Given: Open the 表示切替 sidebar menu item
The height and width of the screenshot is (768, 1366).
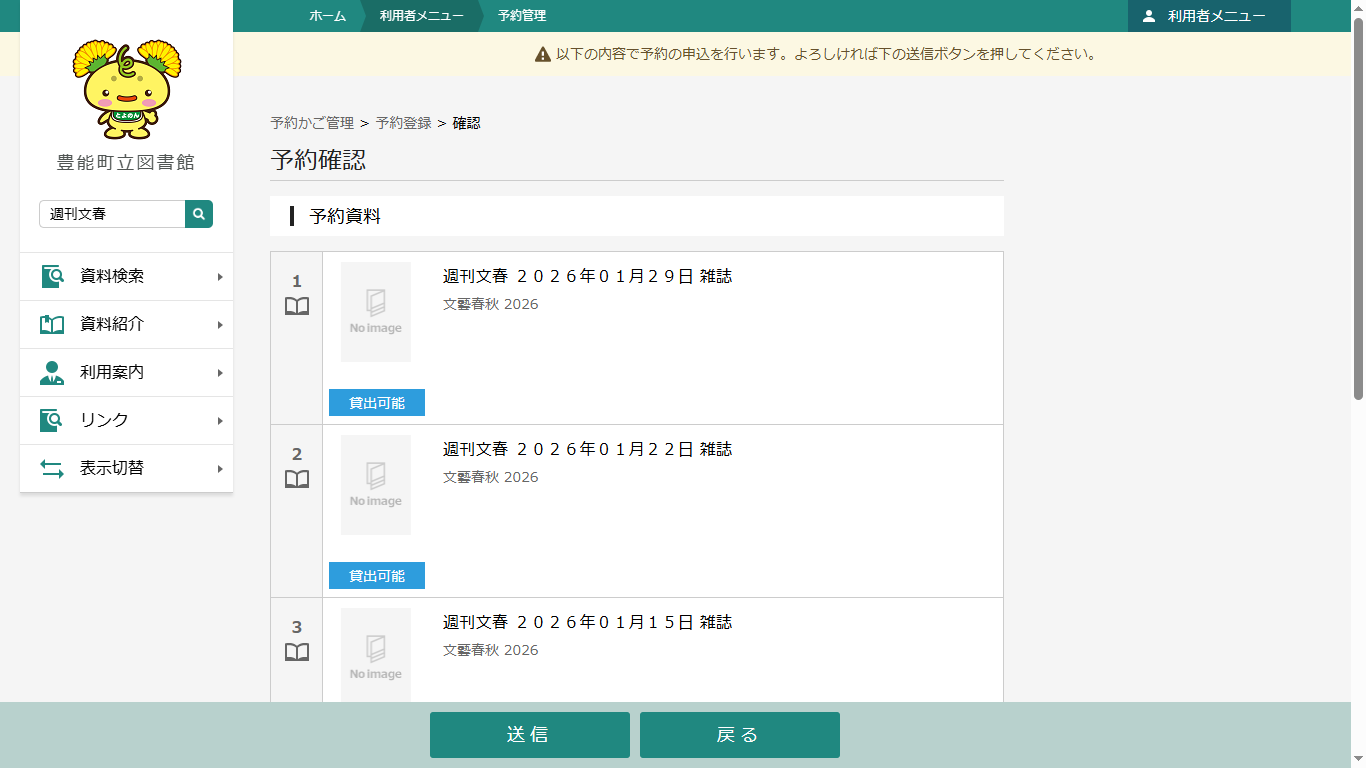Looking at the screenshot, I should (127, 469).
